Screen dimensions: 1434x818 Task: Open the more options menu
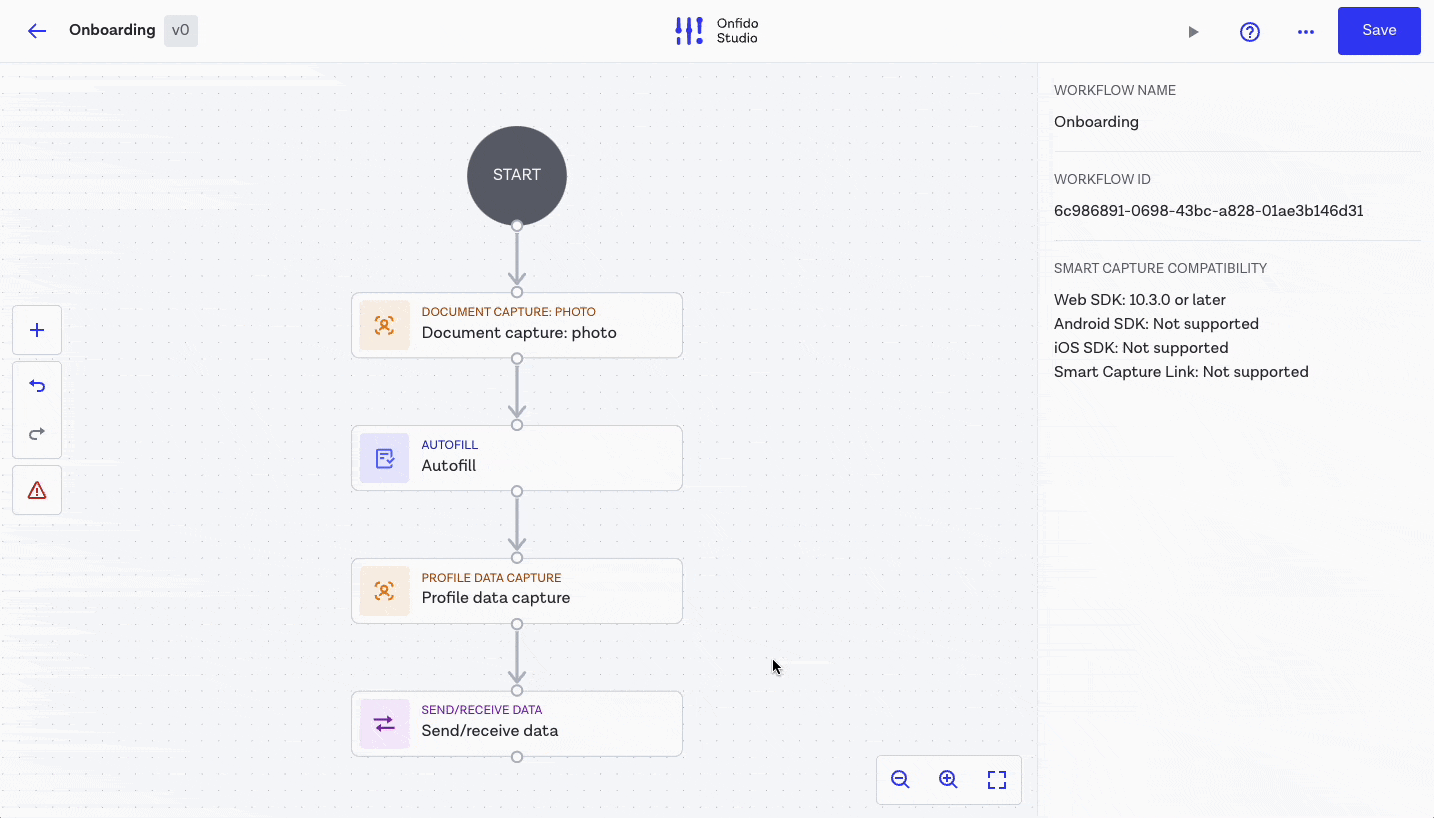pyautogui.click(x=1306, y=31)
